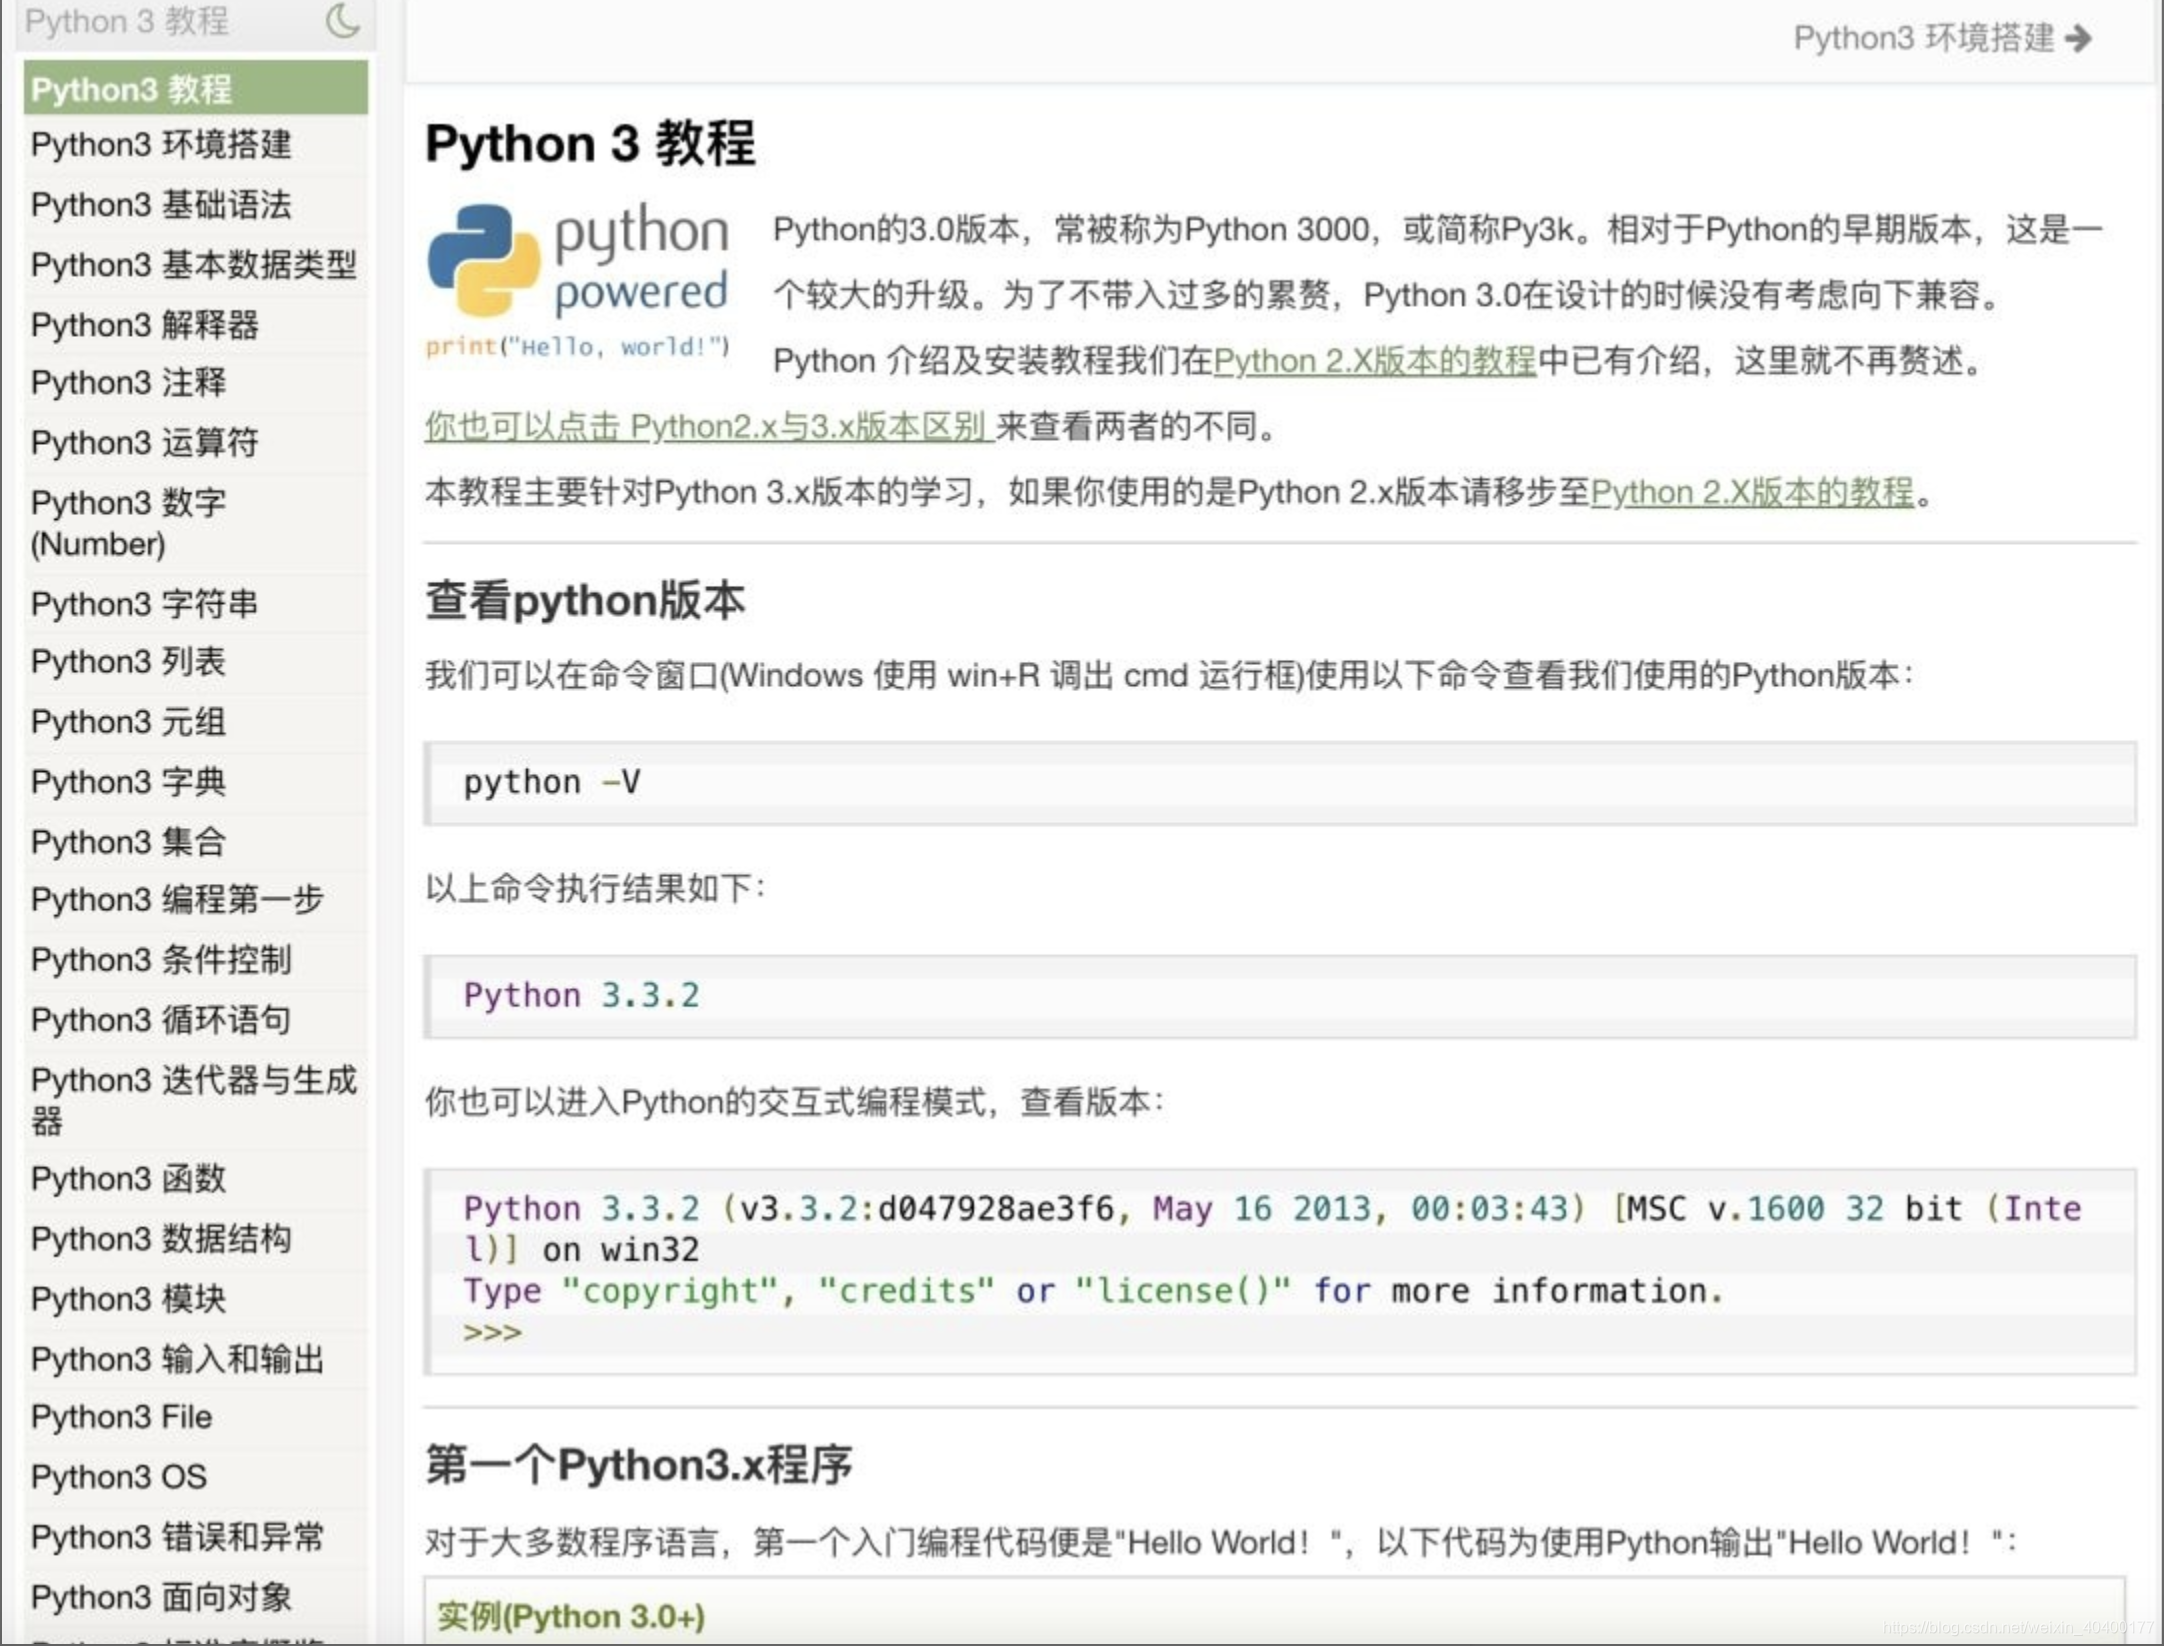Open Python3 数字 (Number) chapter

(x=128, y=522)
